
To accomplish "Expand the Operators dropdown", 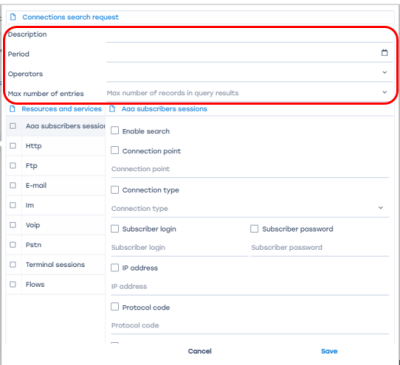I will (x=385, y=72).
